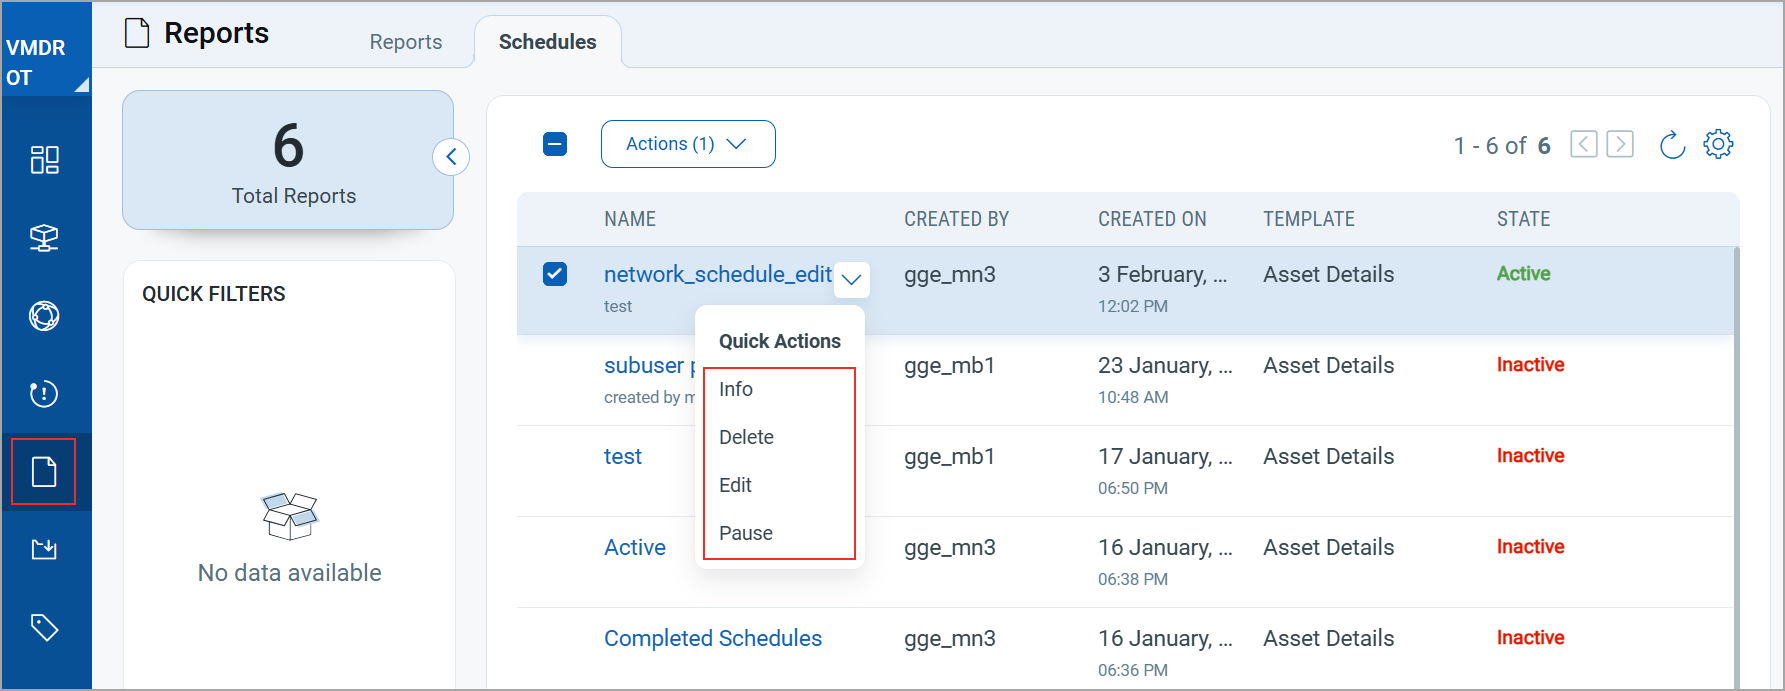Open table settings gear icon

click(x=1718, y=144)
